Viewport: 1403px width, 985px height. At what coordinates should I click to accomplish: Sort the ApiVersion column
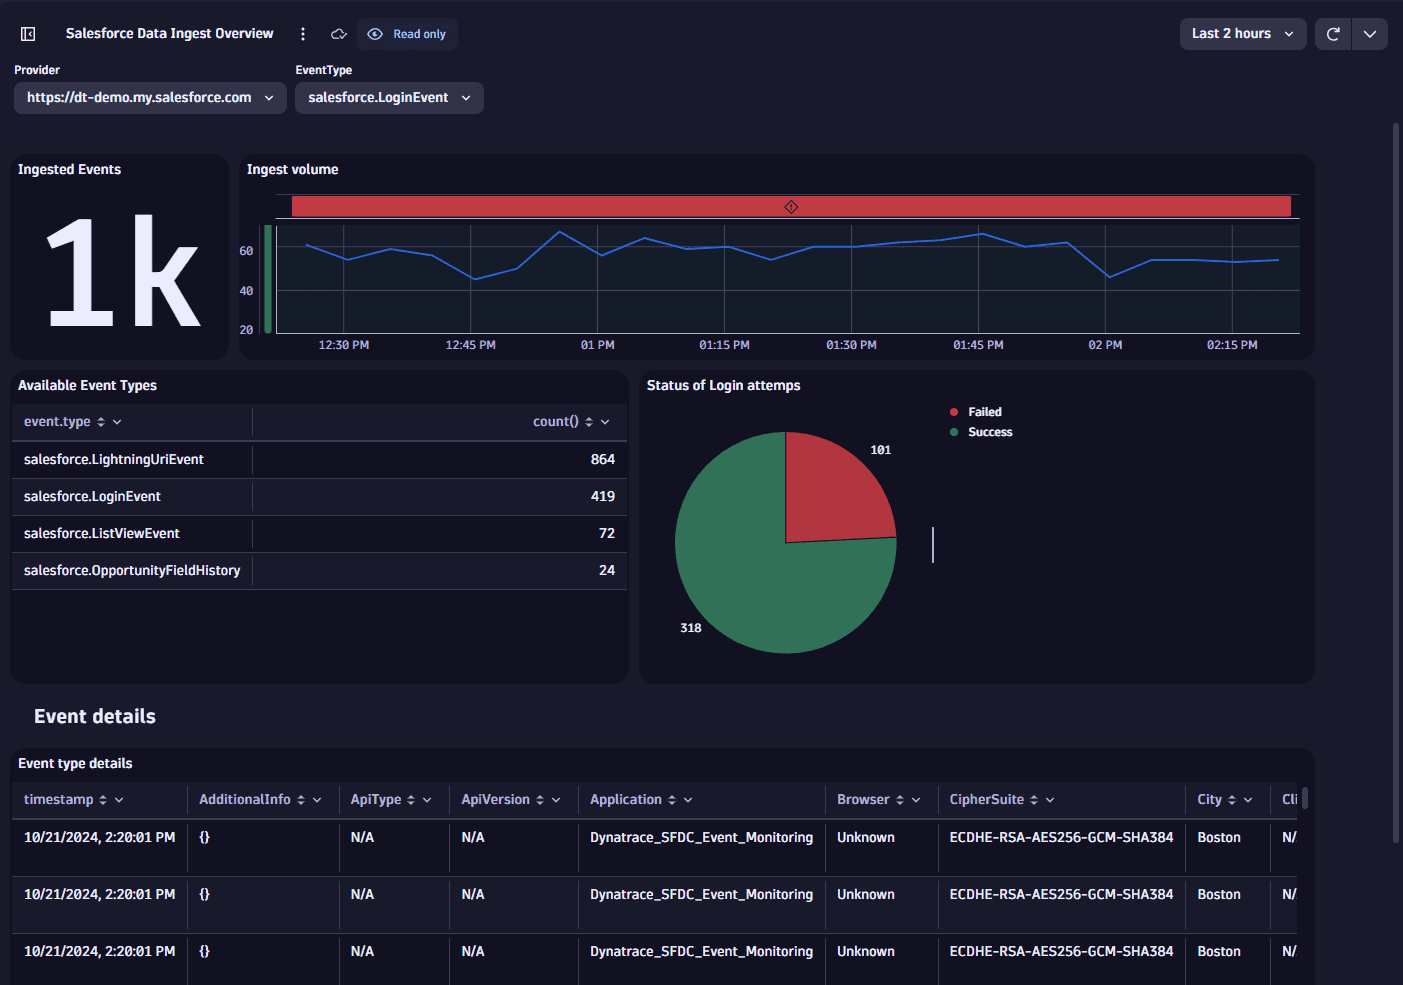[x=540, y=800]
